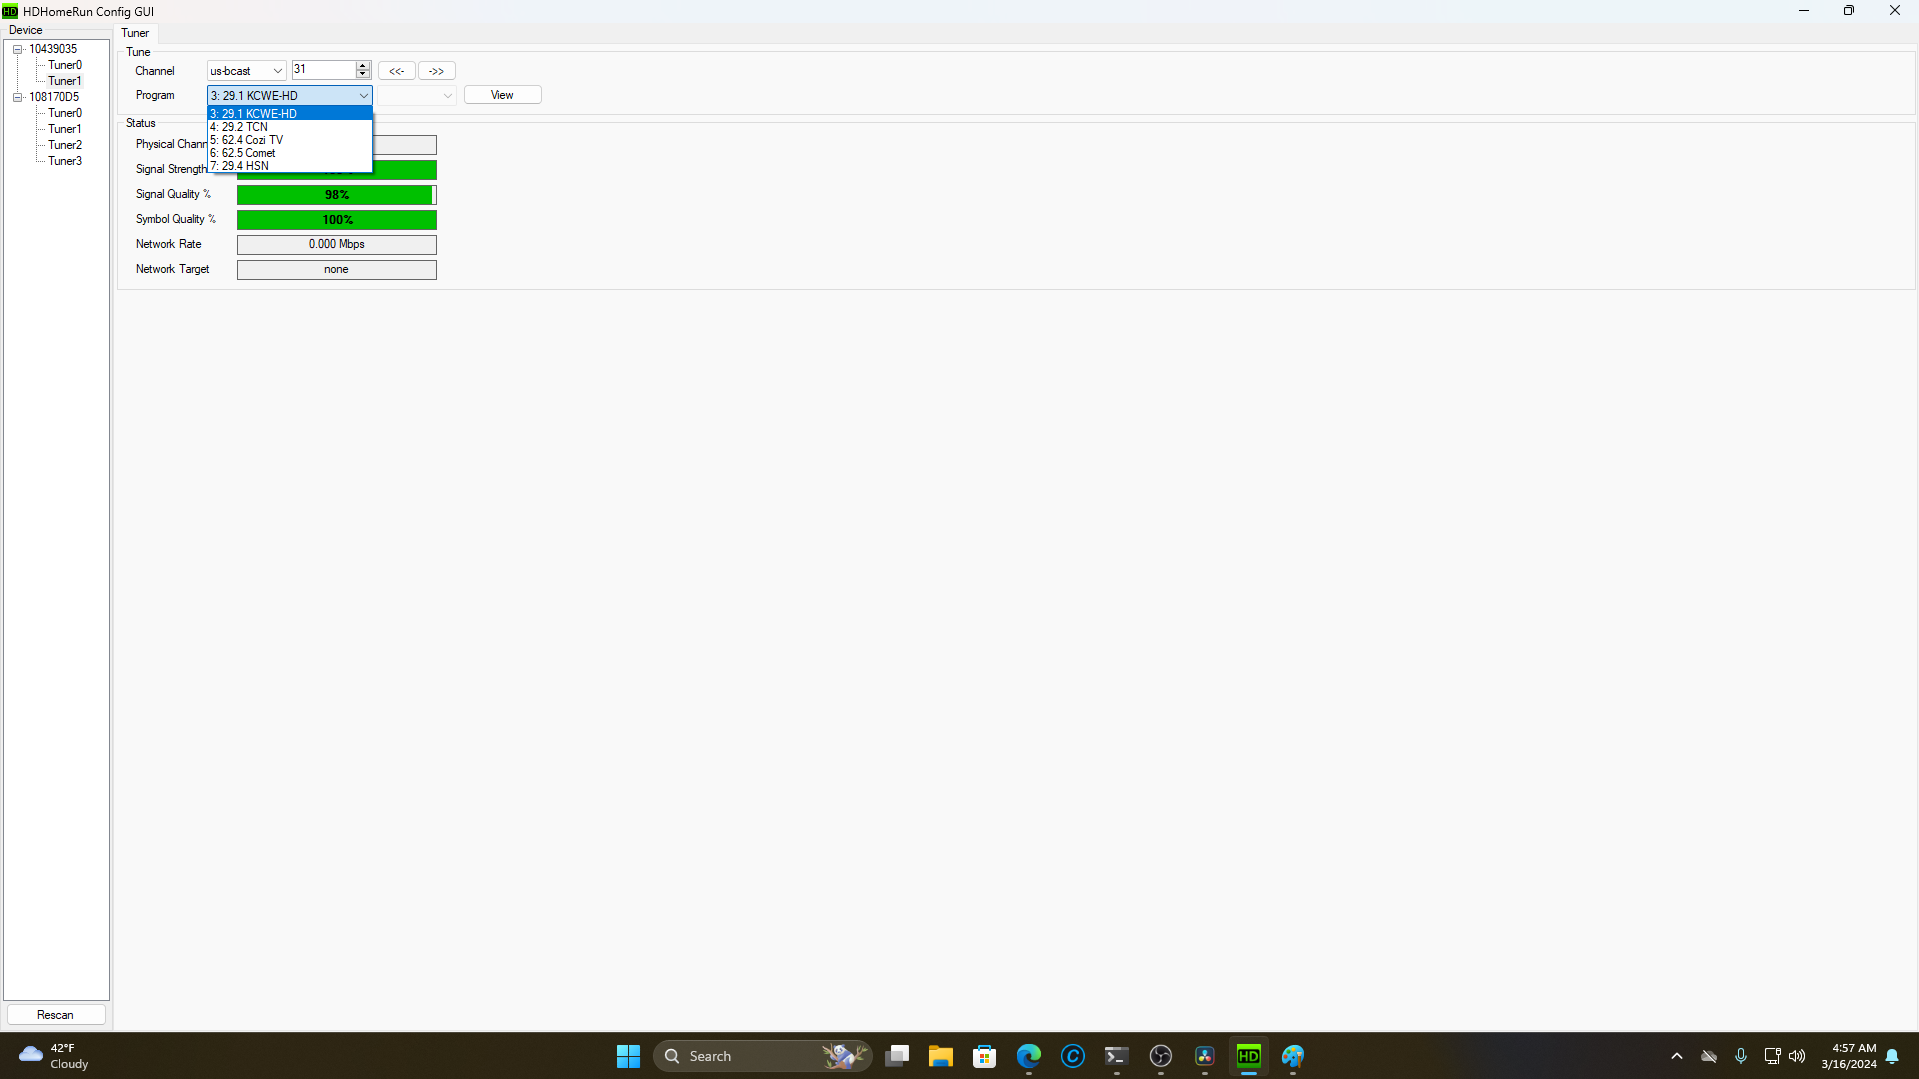Open the rightmost globe app in taskbar
1919x1079 pixels.
[1293, 1056]
